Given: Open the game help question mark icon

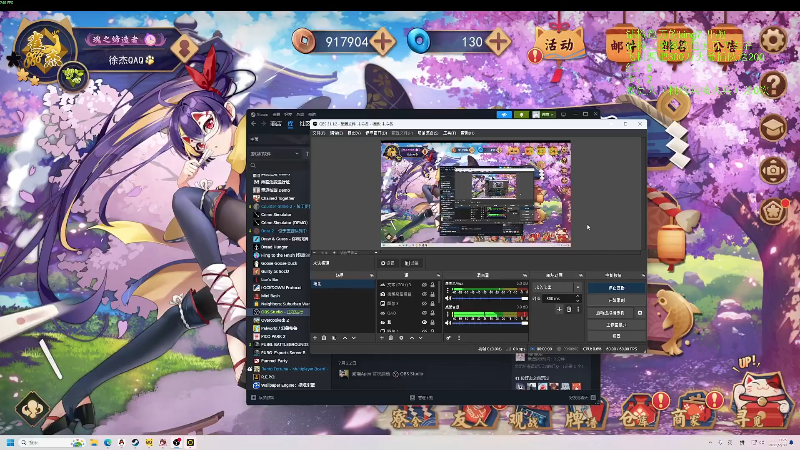Looking at the screenshot, I should (x=773, y=84).
